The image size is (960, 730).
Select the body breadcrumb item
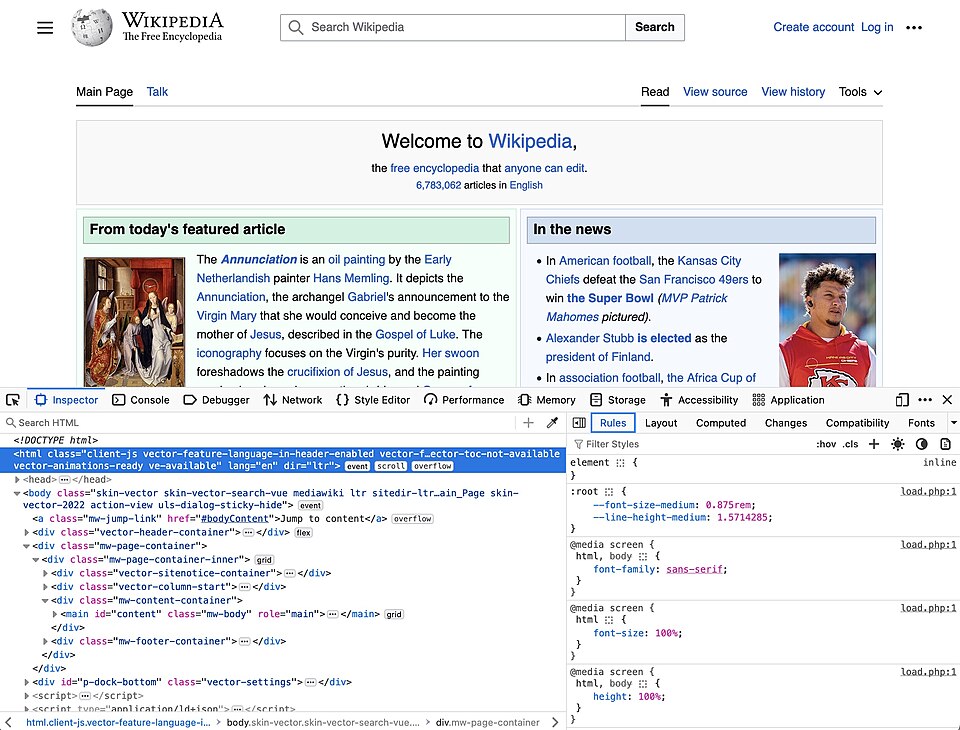point(323,723)
